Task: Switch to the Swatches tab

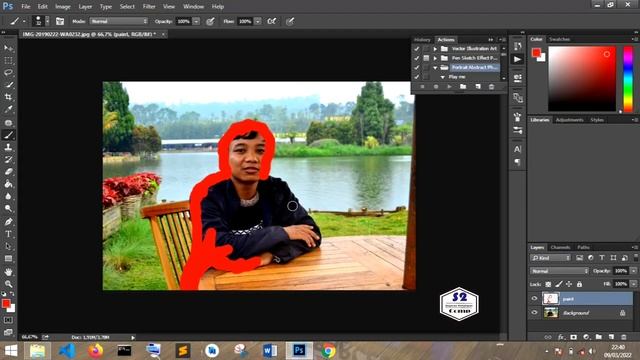Action: (x=559, y=39)
